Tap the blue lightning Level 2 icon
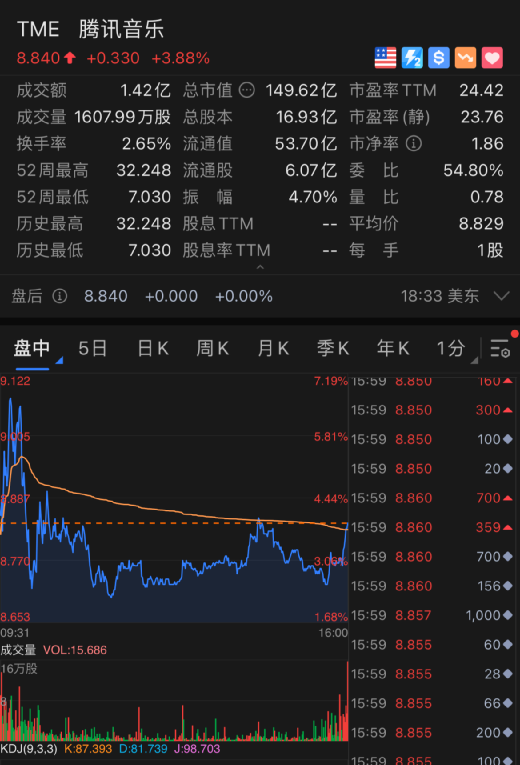Viewport: 520px width, 765px height. [412, 58]
